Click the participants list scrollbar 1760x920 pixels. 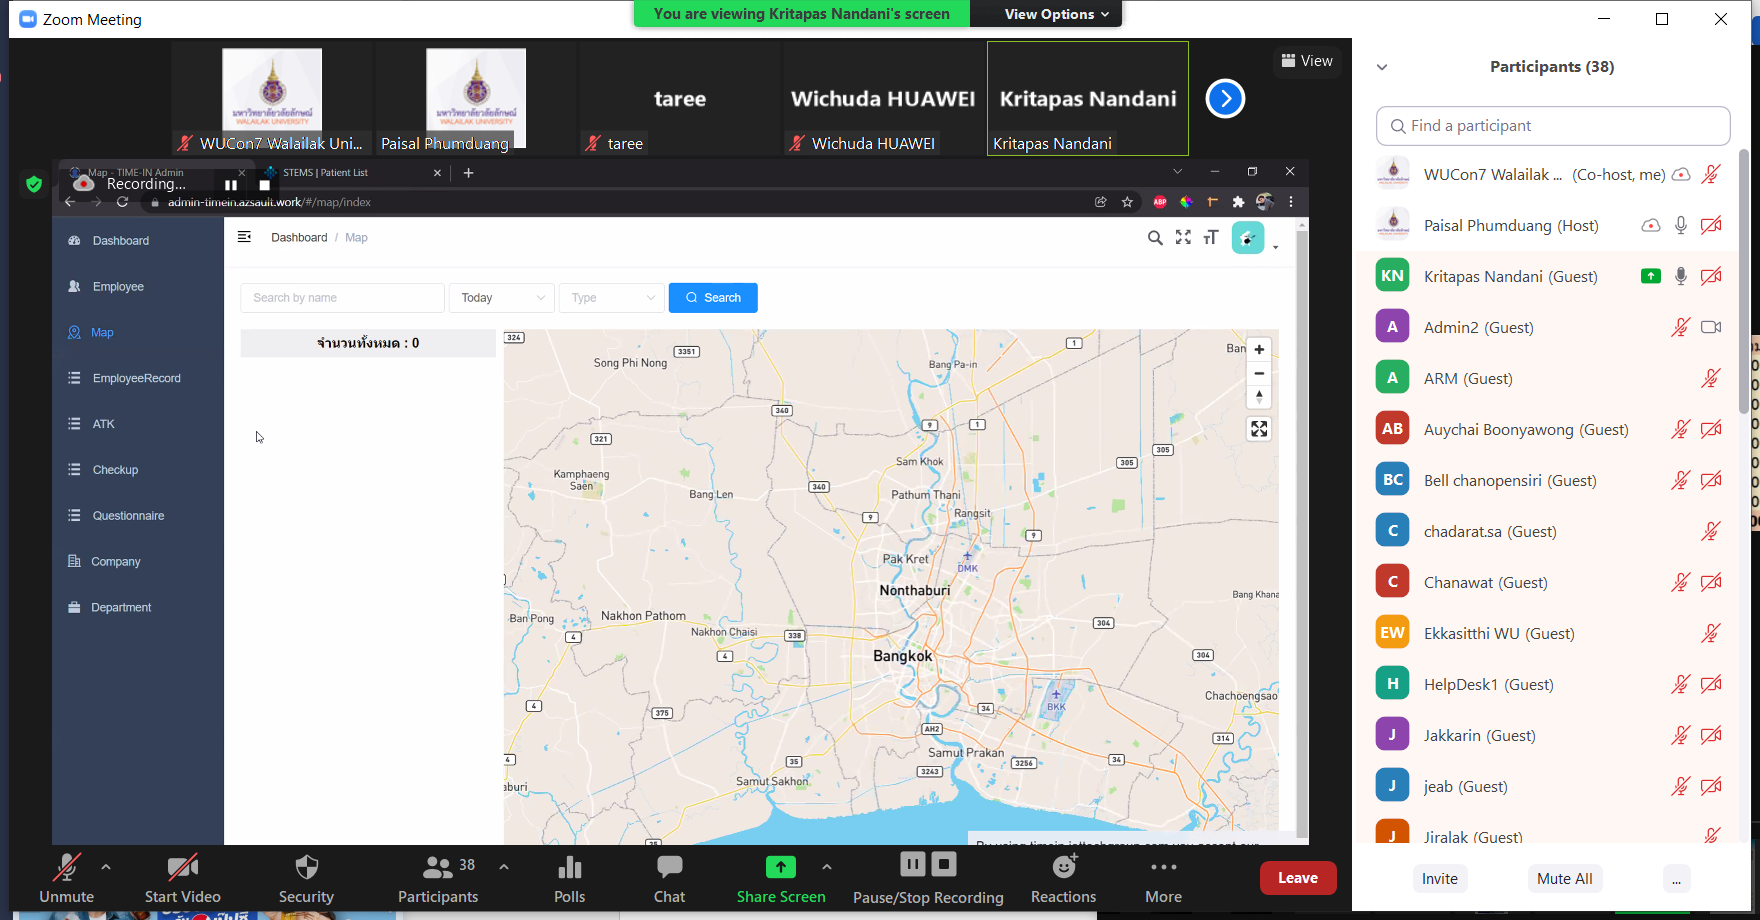point(1743,280)
